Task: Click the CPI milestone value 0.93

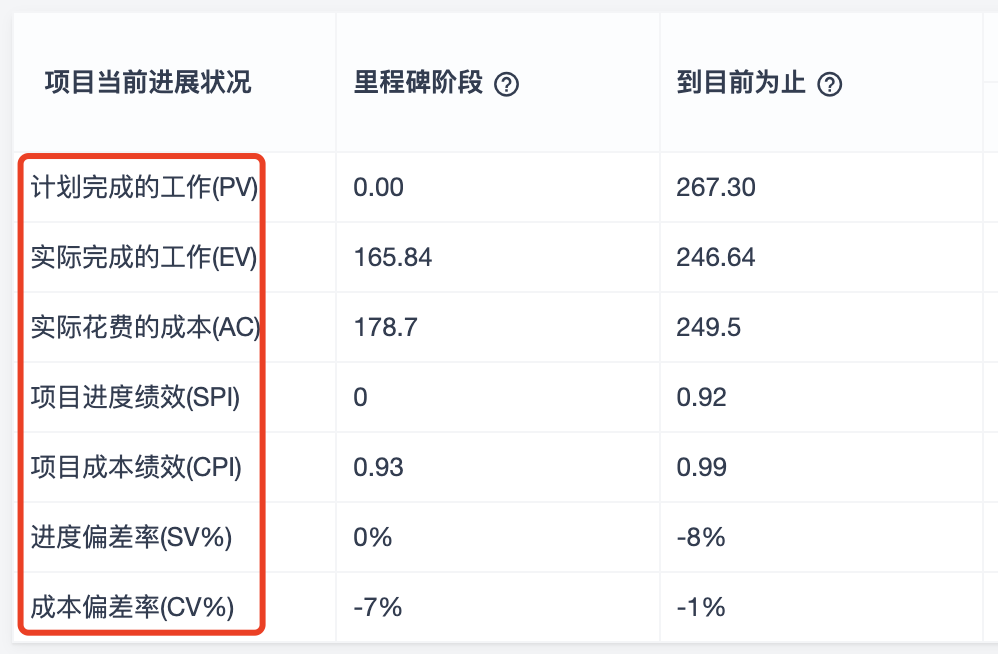Action: point(378,467)
